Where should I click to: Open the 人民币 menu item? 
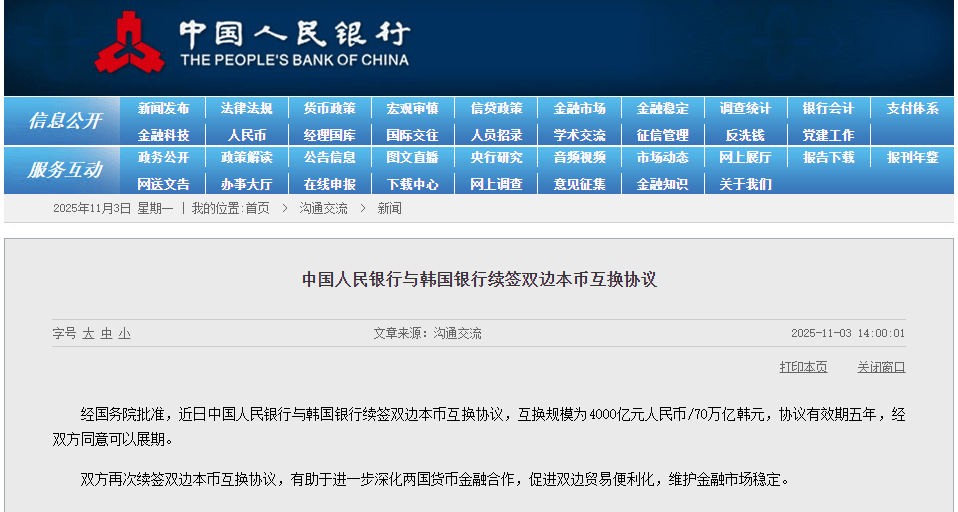point(247,135)
